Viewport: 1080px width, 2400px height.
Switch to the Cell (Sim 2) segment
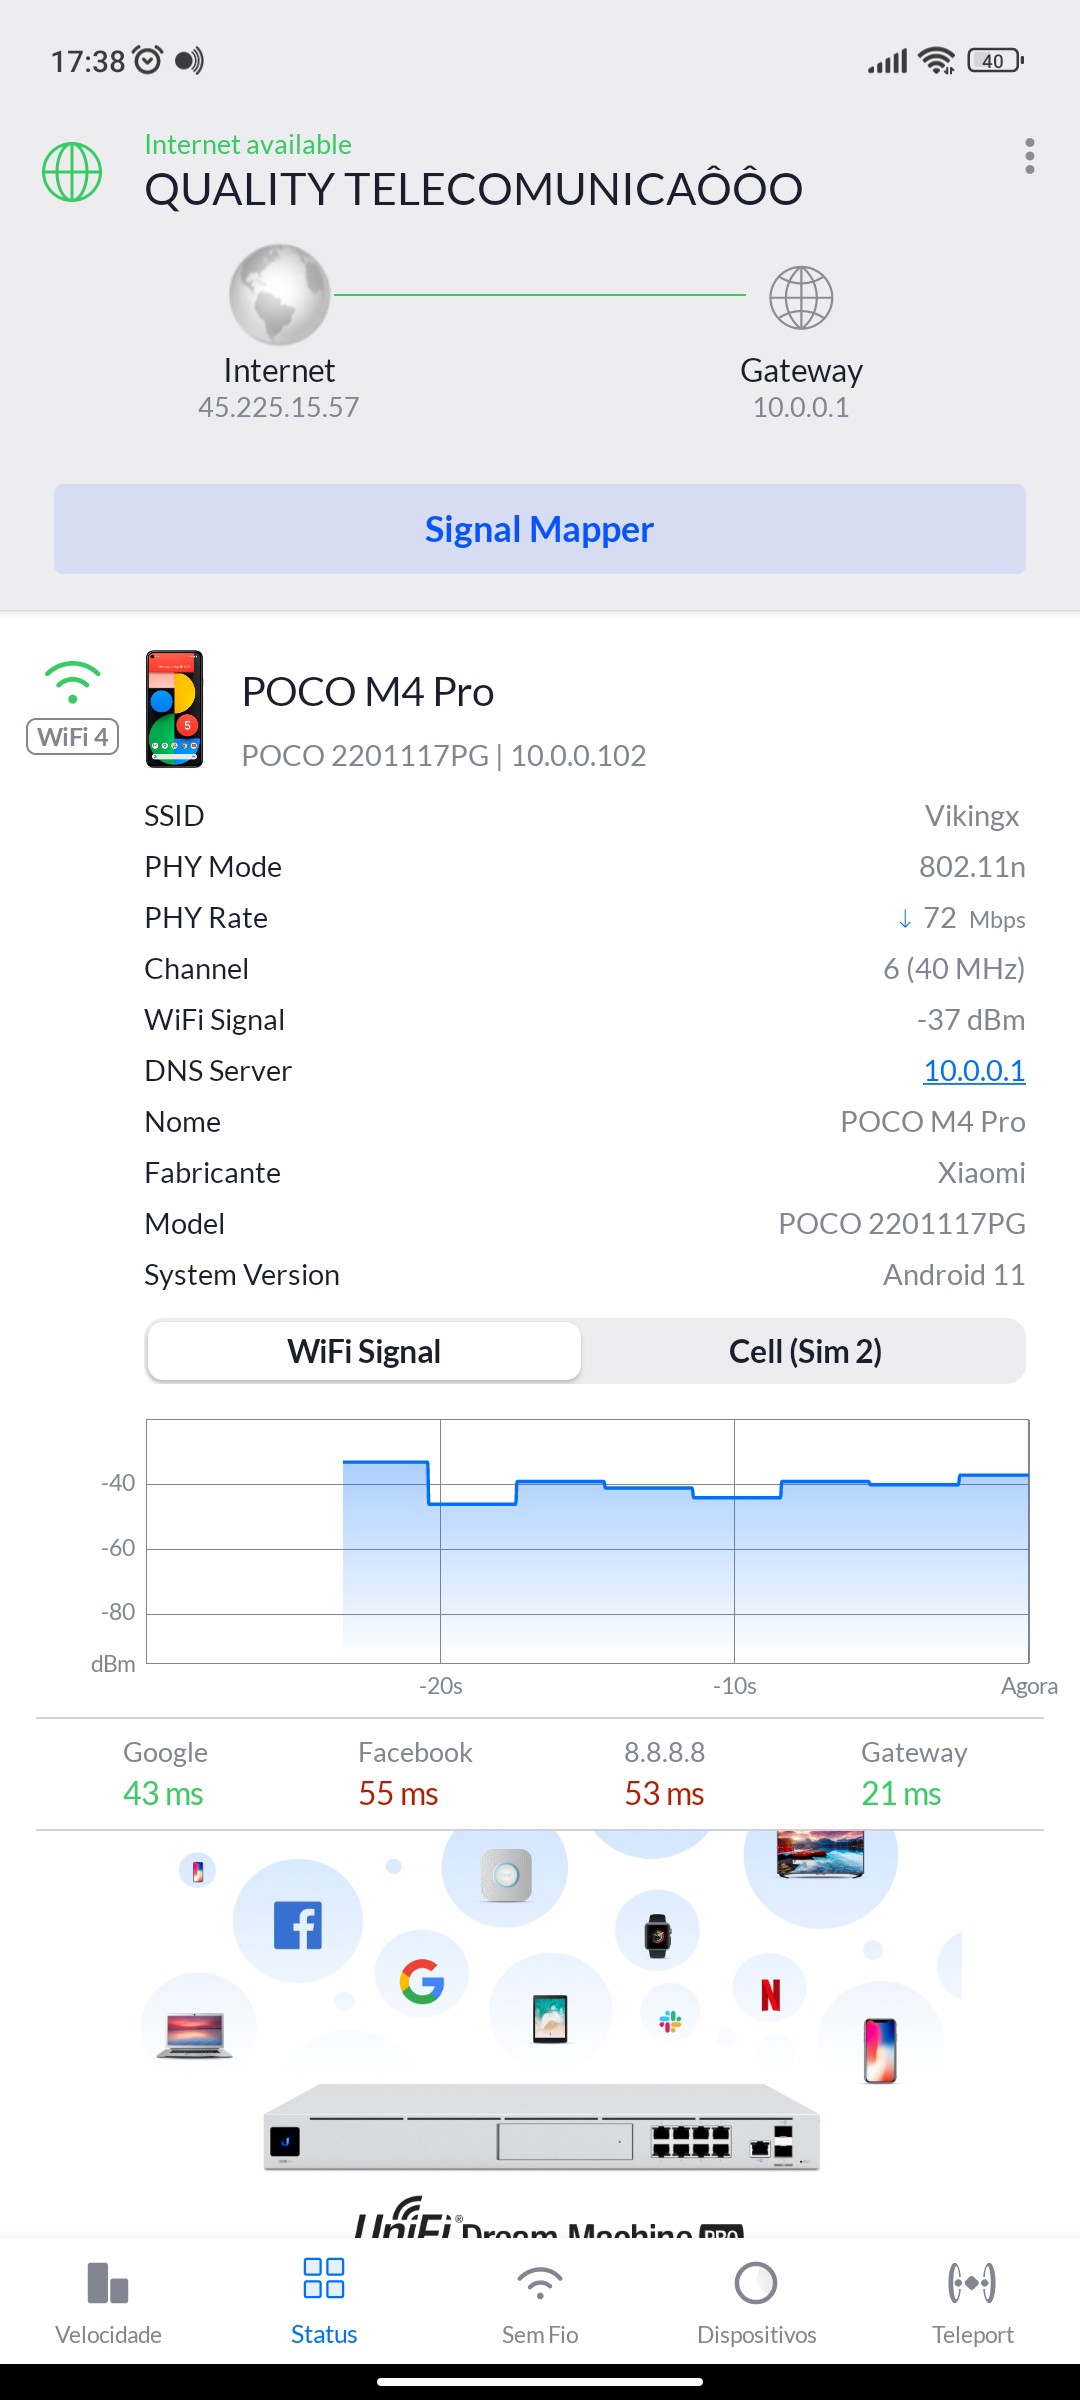[805, 1352]
